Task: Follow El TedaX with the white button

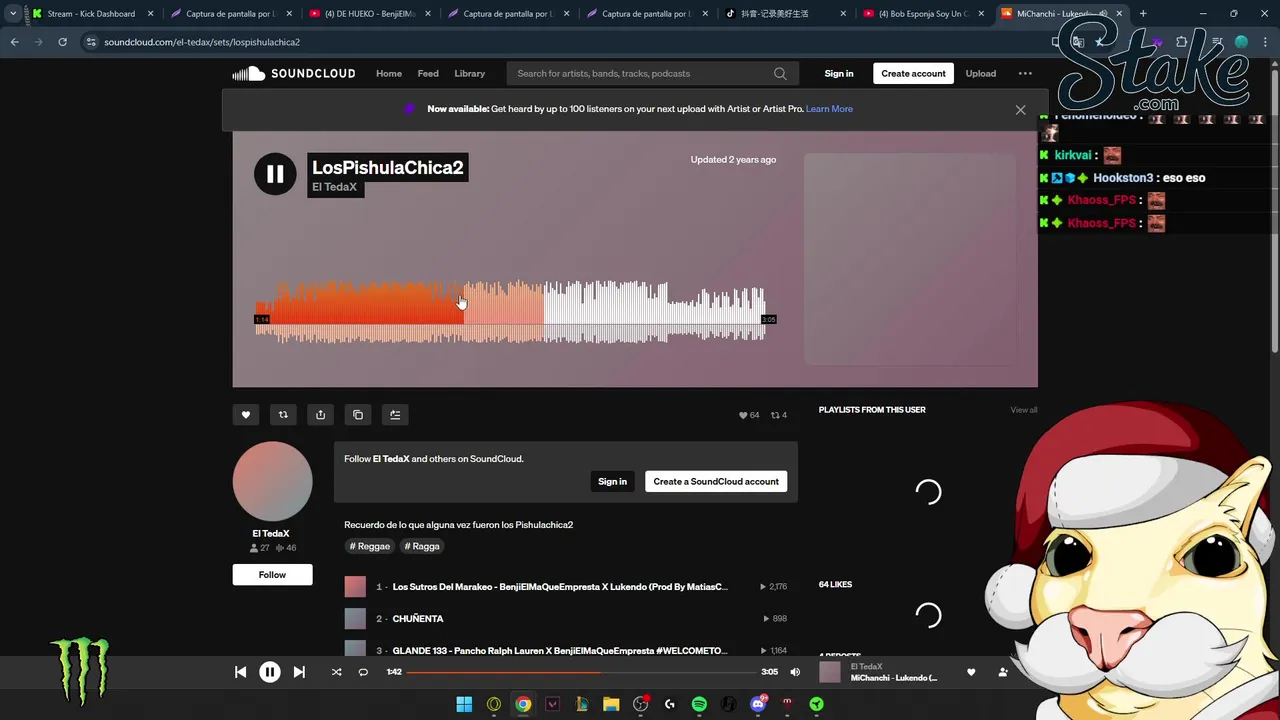Action: click(x=272, y=574)
